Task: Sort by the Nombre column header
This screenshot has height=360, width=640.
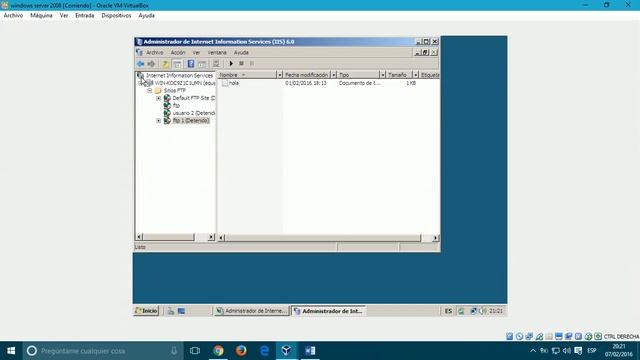Action: click(247, 75)
